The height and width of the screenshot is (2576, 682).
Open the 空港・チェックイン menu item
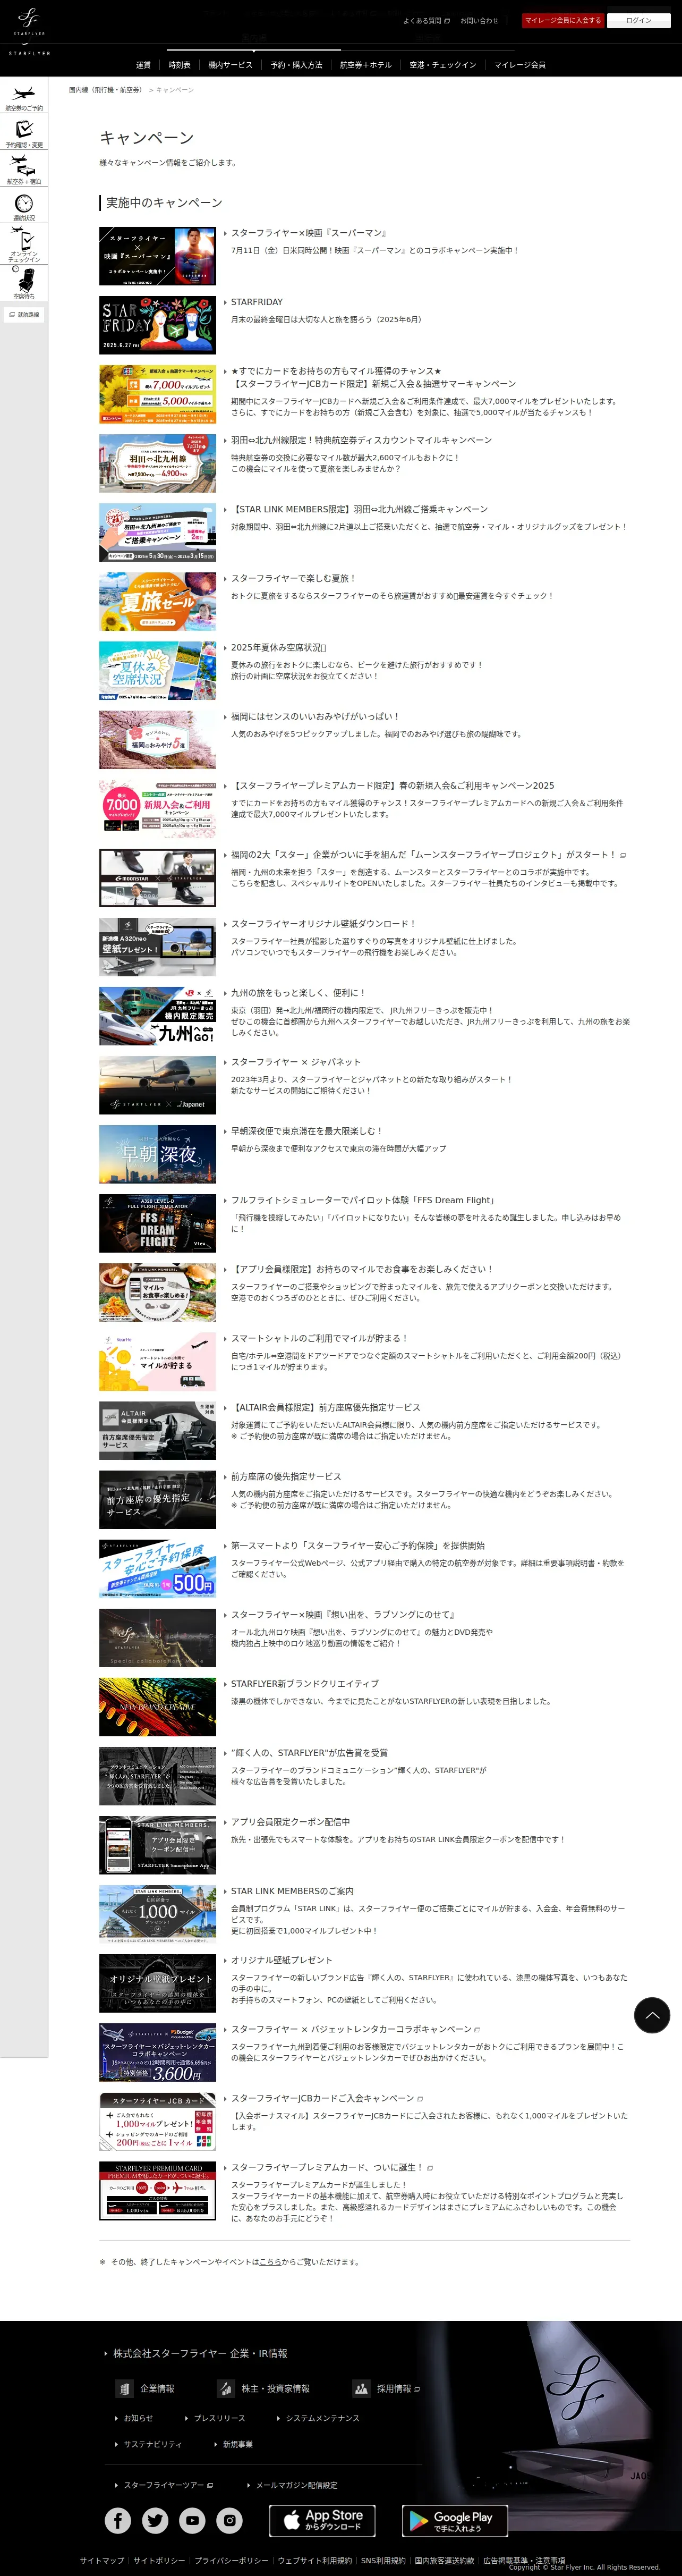click(443, 65)
